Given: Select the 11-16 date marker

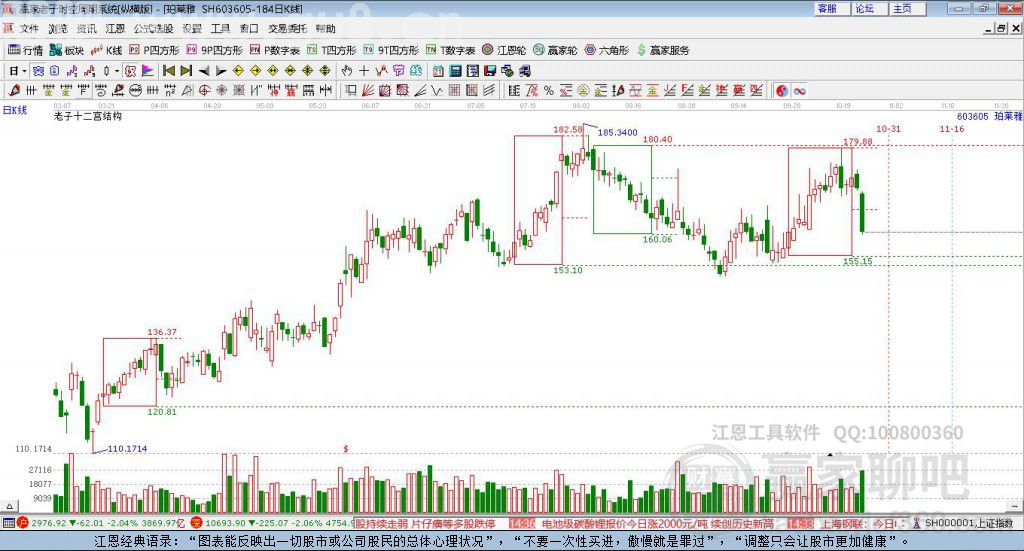Looking at the screenshot, I should click(x=952, y=129).
